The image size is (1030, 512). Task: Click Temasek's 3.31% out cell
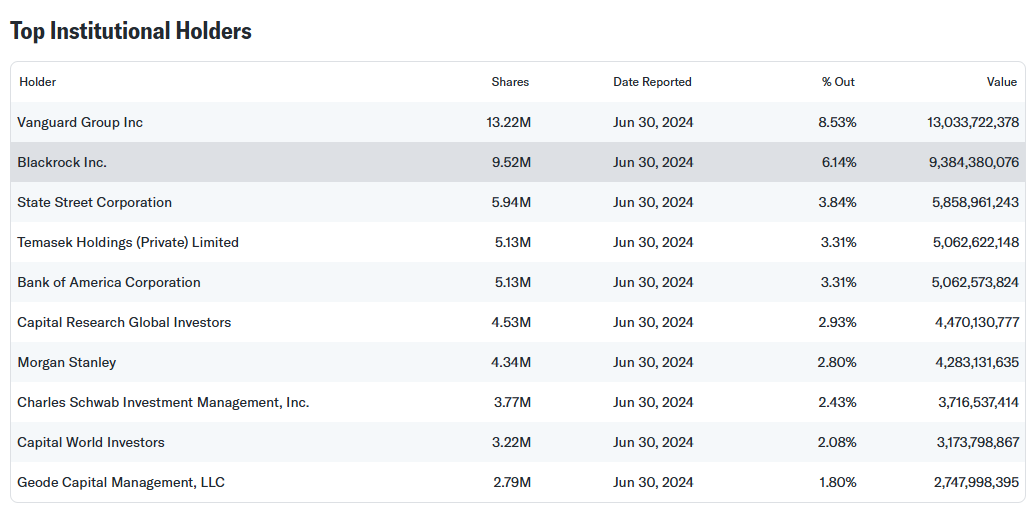click(839, 243)
